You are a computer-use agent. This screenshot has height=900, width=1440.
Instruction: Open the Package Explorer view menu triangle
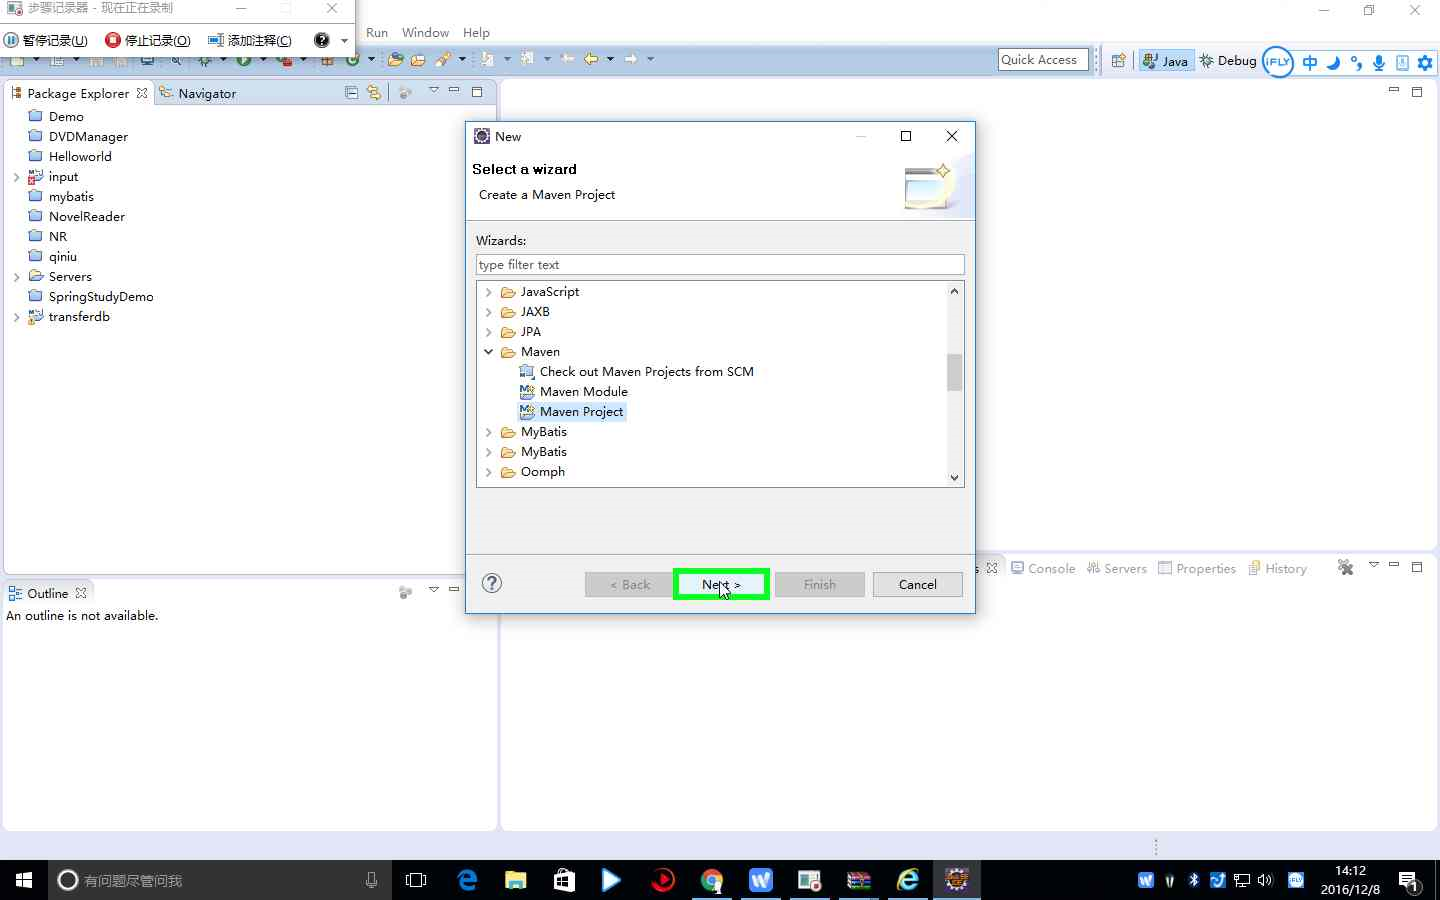434,90
